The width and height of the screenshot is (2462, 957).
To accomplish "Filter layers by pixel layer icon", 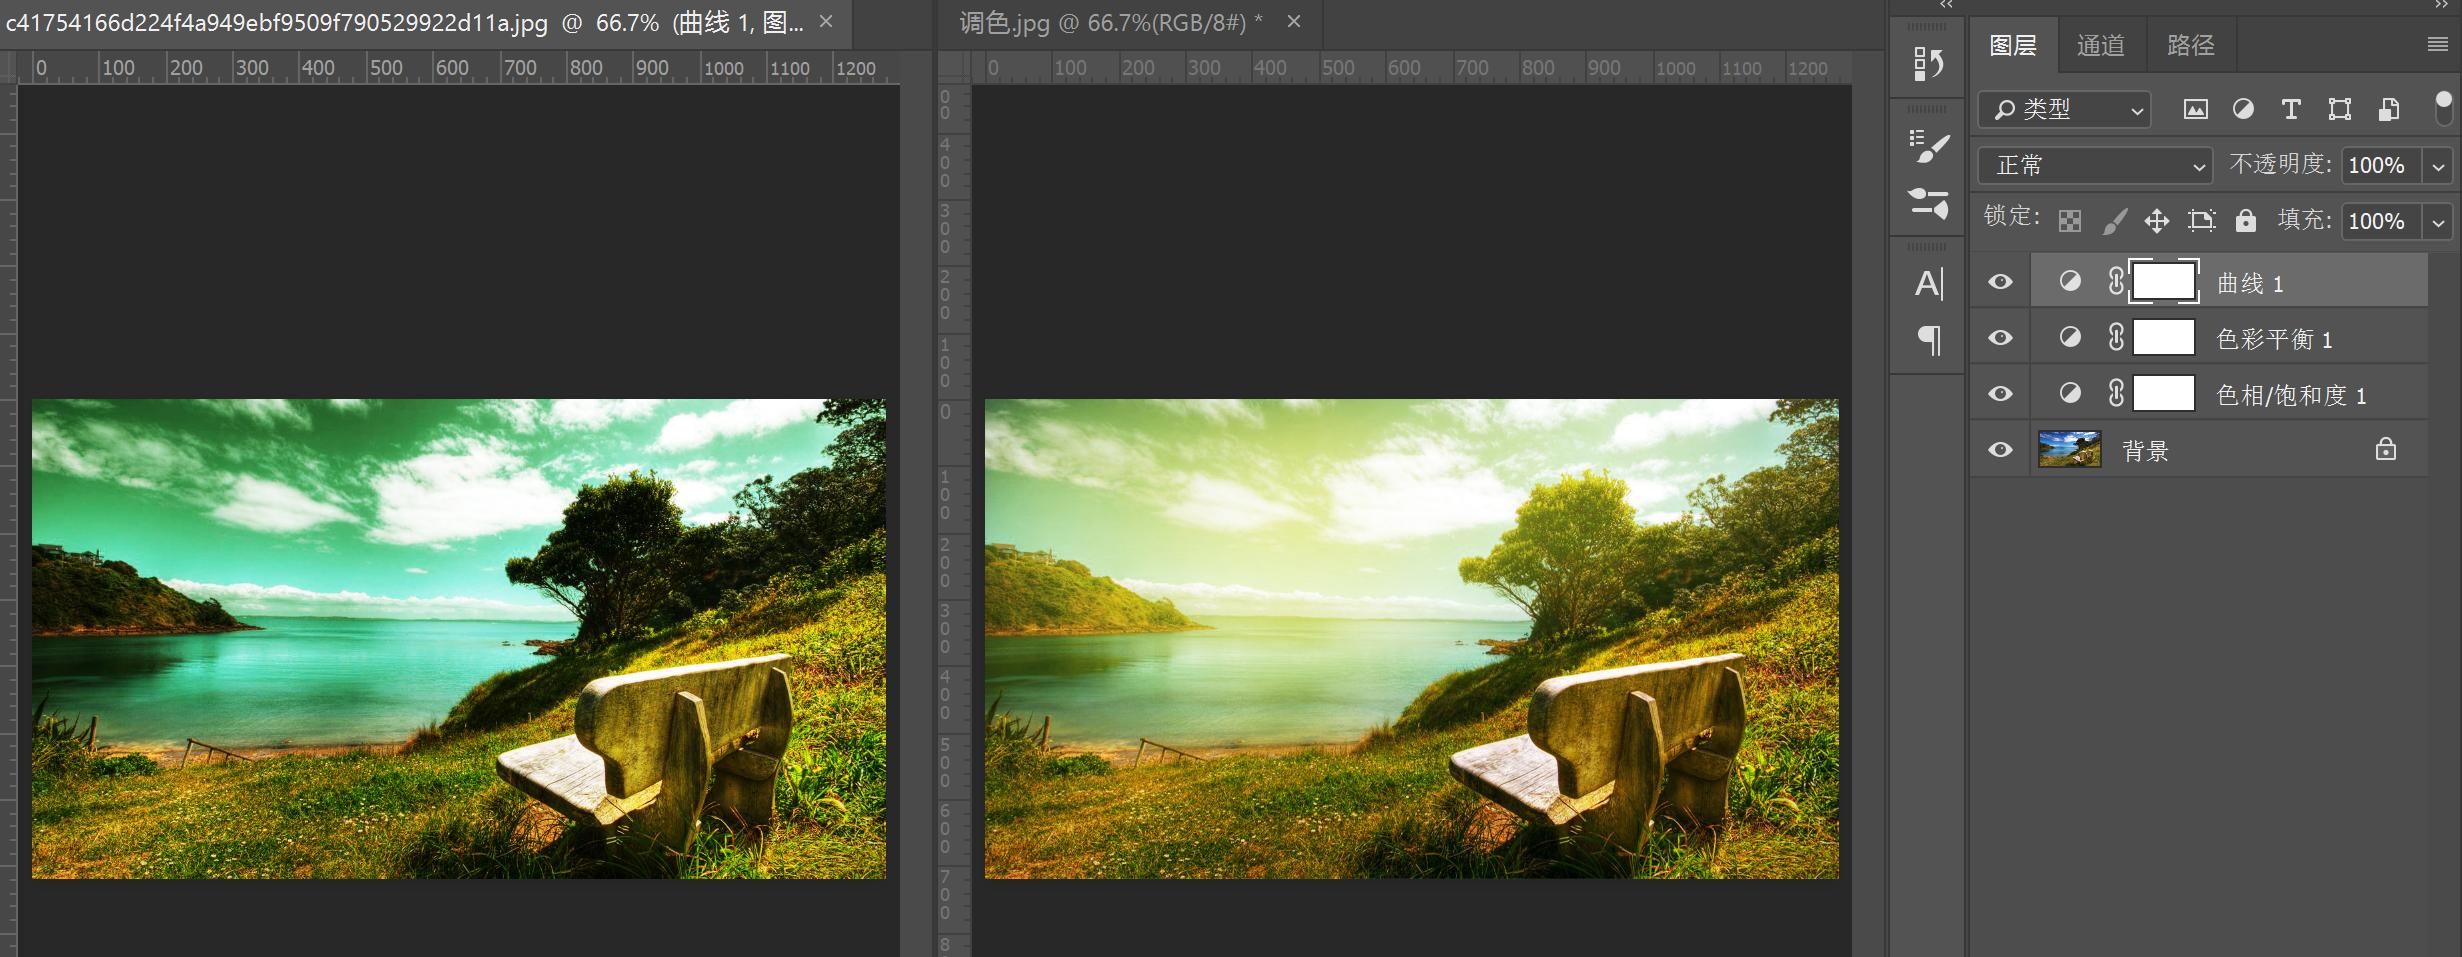I will point(2195,110).
